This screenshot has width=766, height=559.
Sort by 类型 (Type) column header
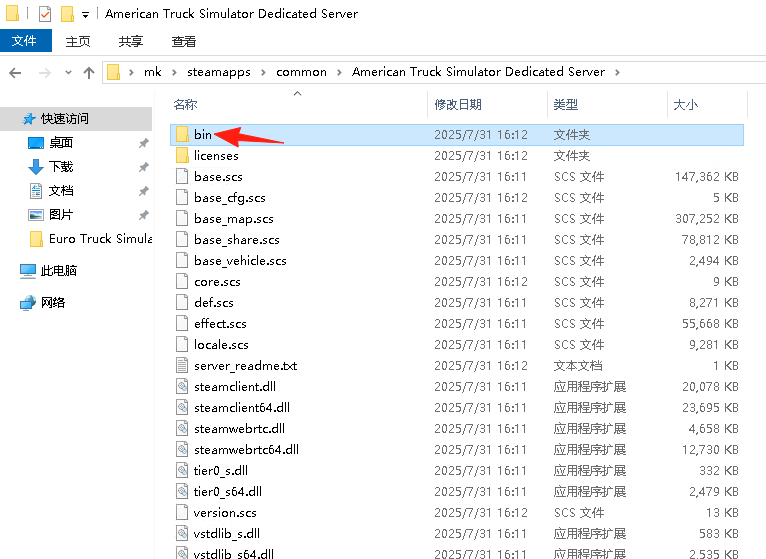[566, 105]
